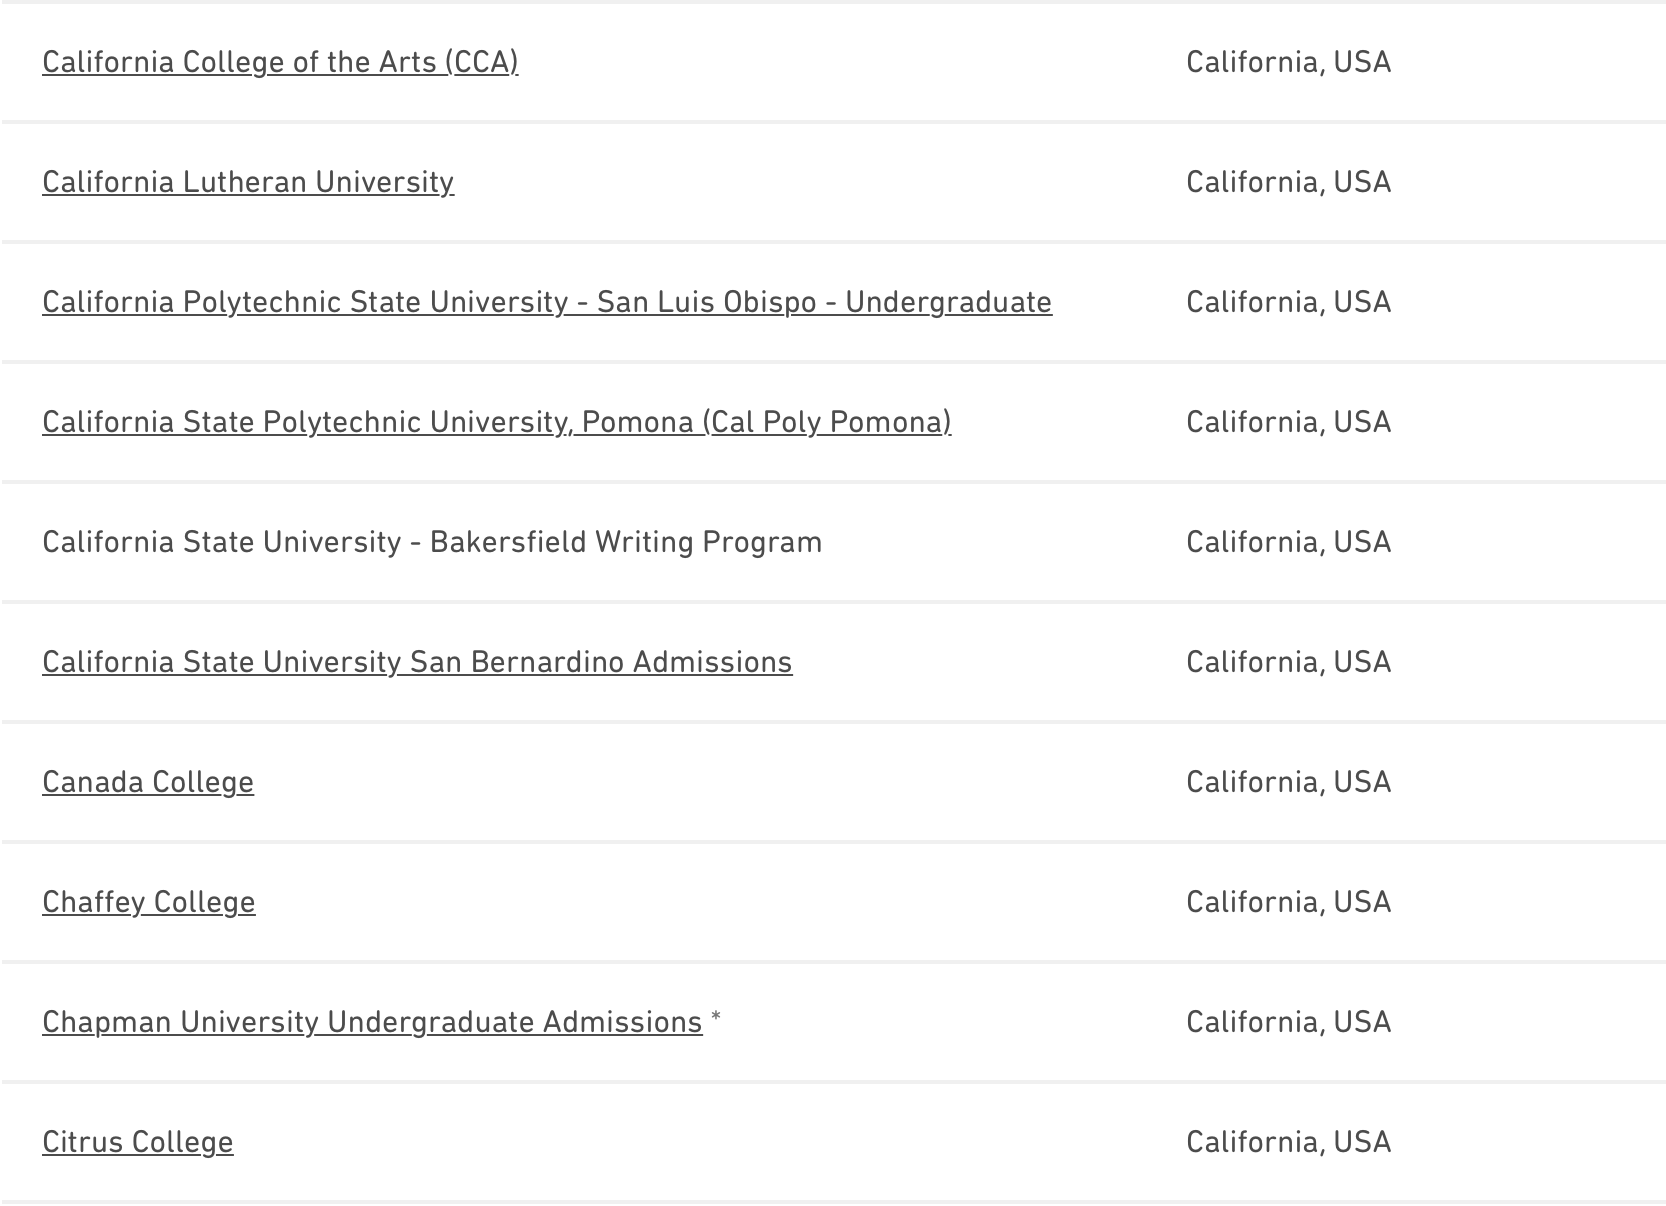
Task: Click the location cell in the CCA row
Action: pyautogui.click(x=1288, y=62)
